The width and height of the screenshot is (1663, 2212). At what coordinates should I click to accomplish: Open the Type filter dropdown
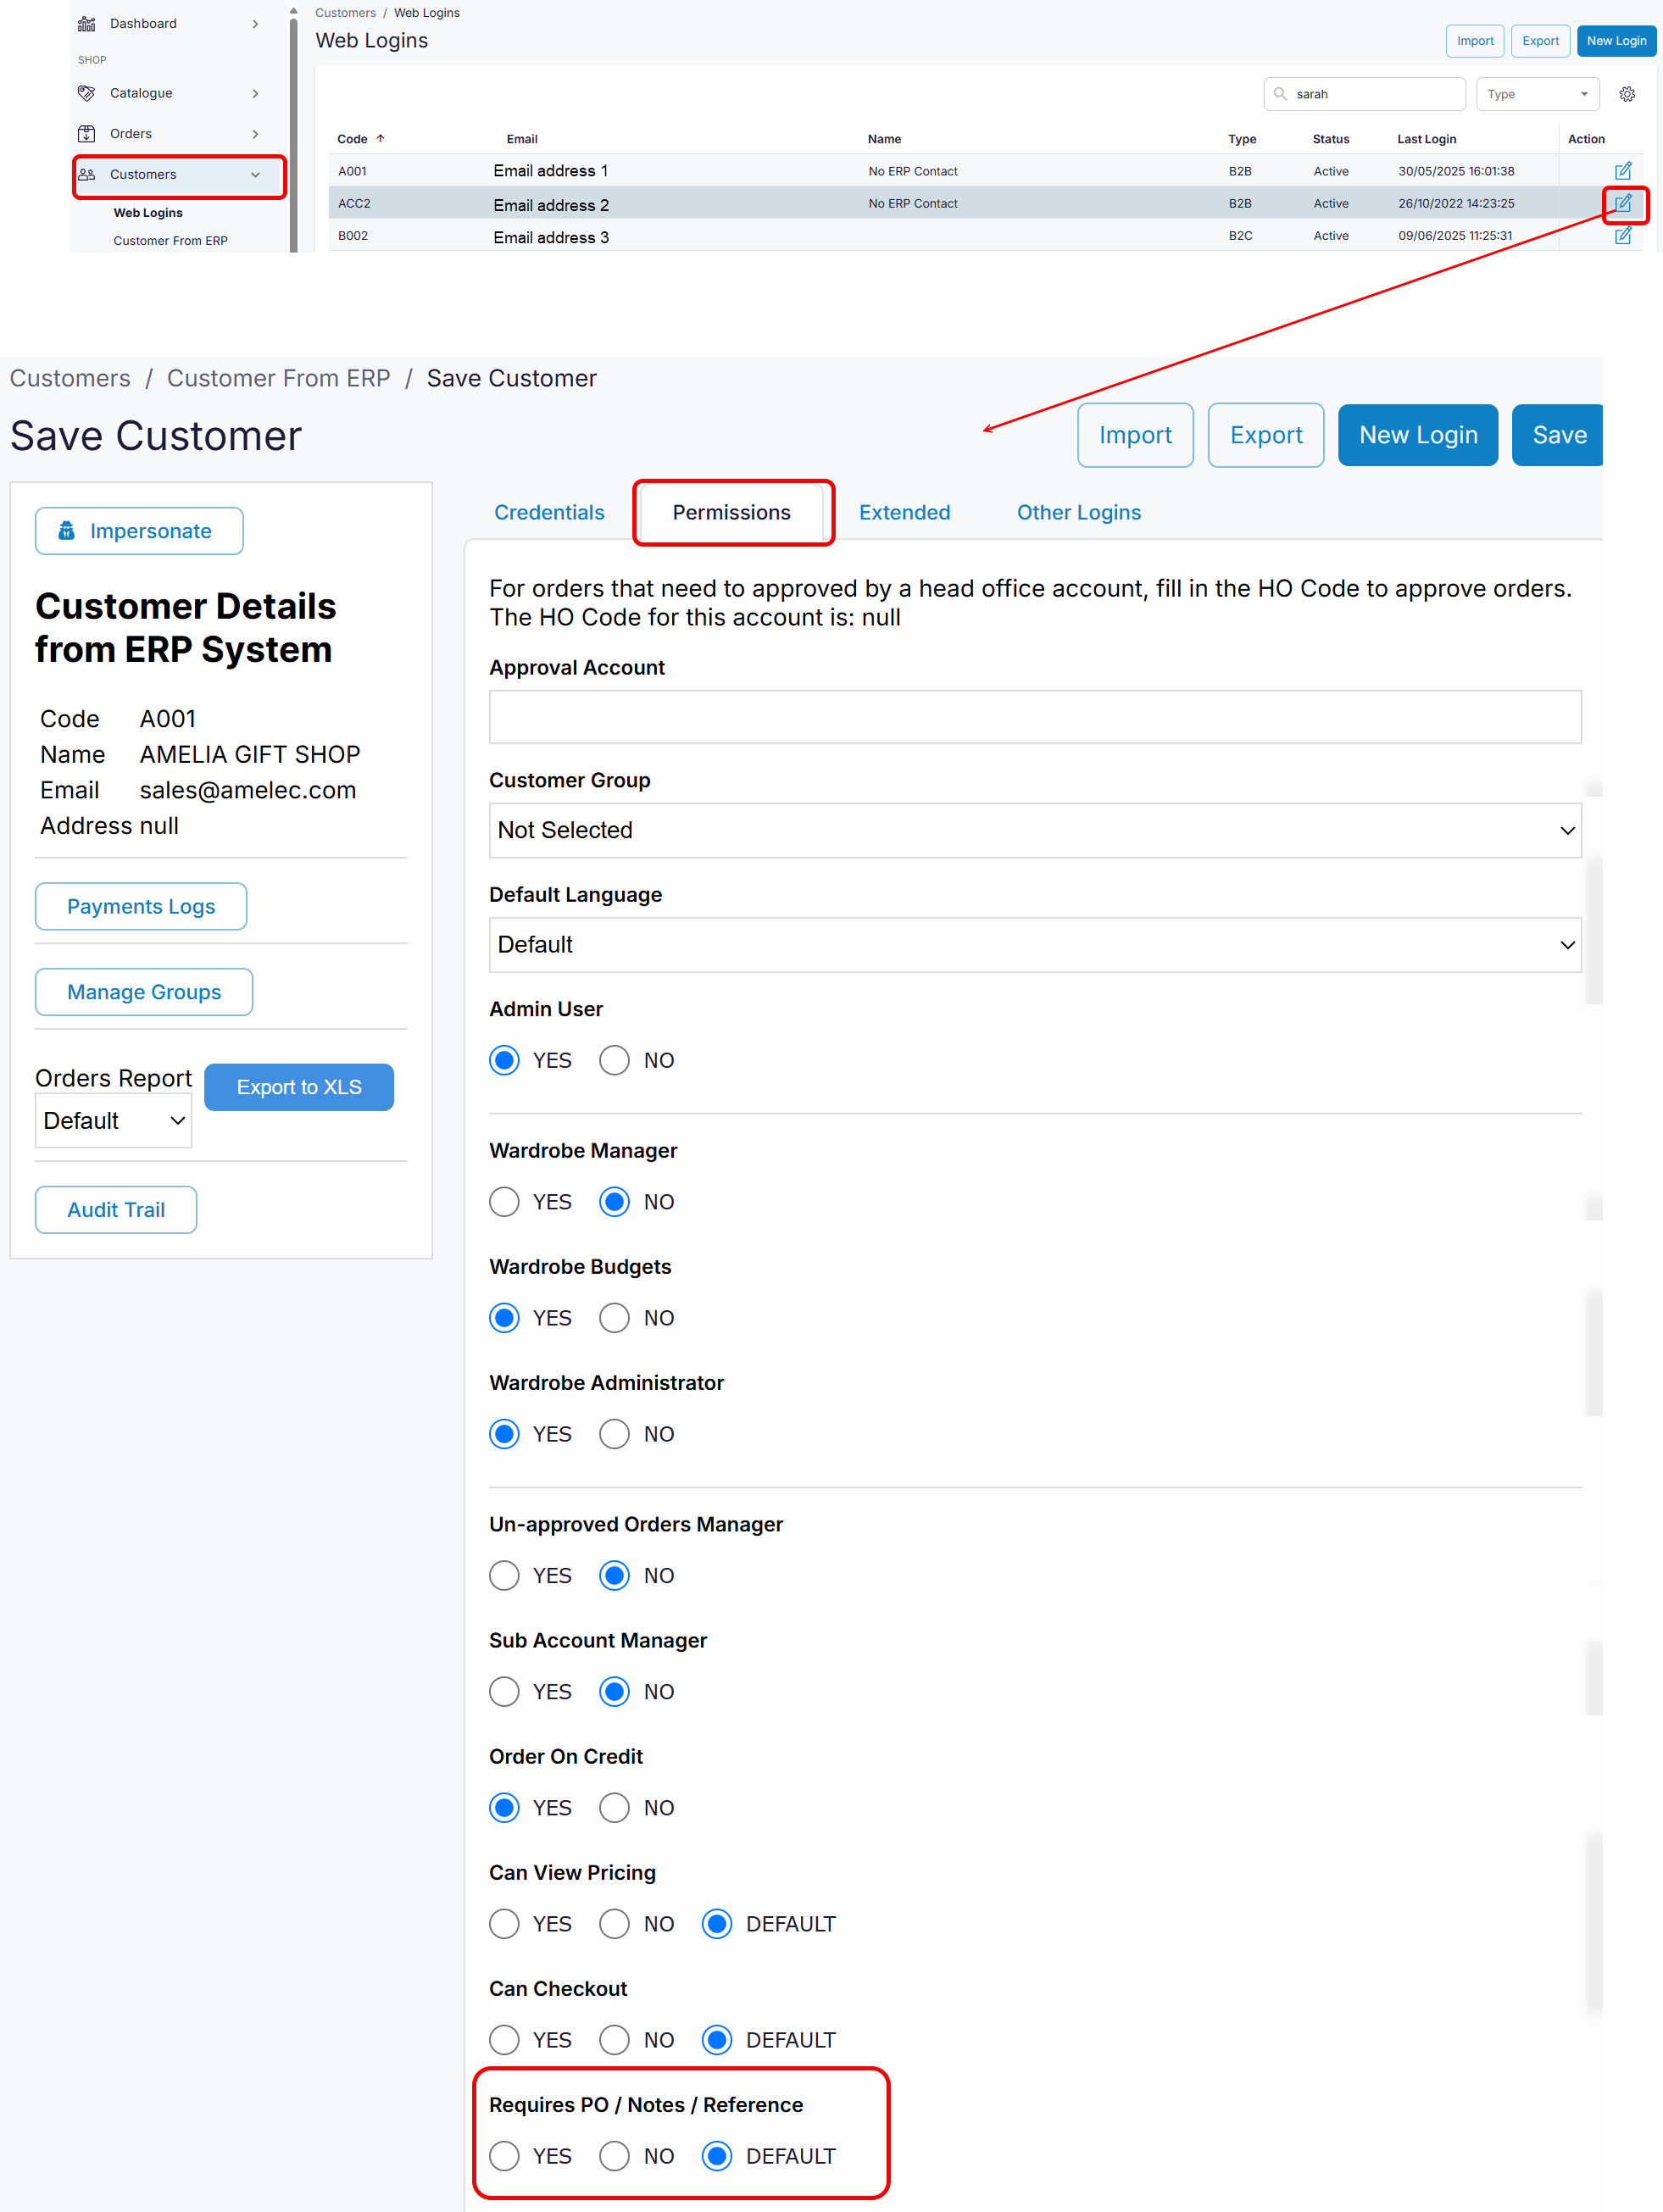coord(1537,94)
